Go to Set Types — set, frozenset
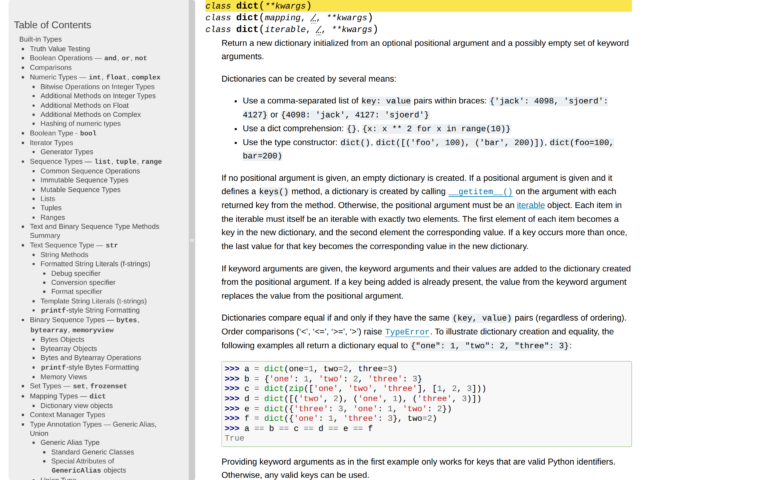Screen dimensions: 768x480 click(x=78, y=386)
